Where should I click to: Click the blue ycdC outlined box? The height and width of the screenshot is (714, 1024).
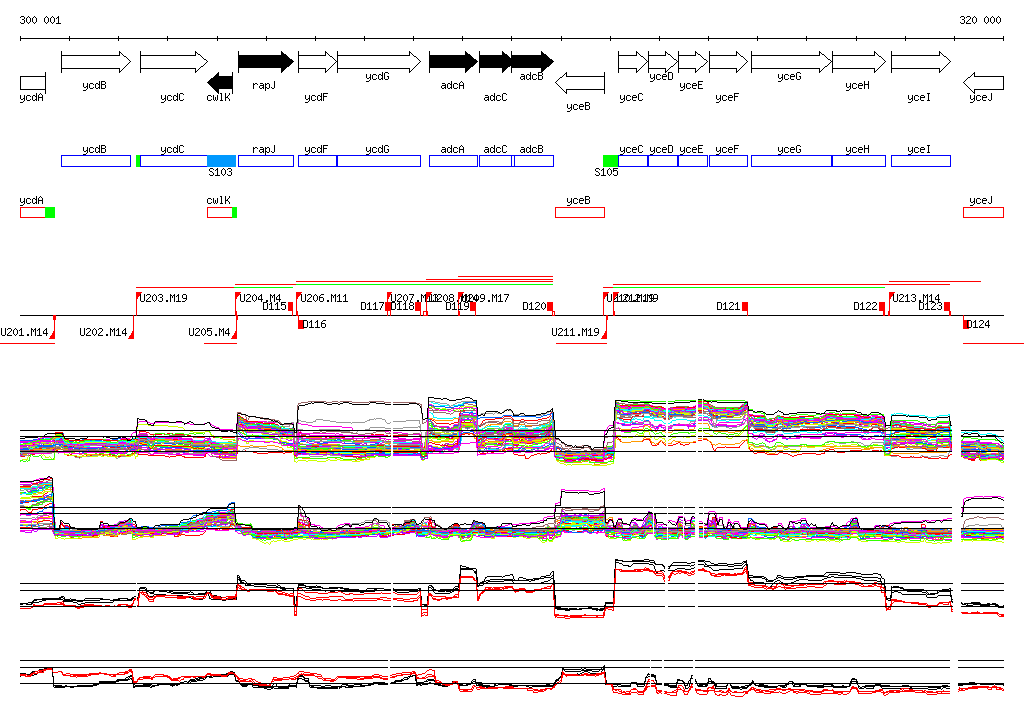pyautogui.click(x=174, y=161)
